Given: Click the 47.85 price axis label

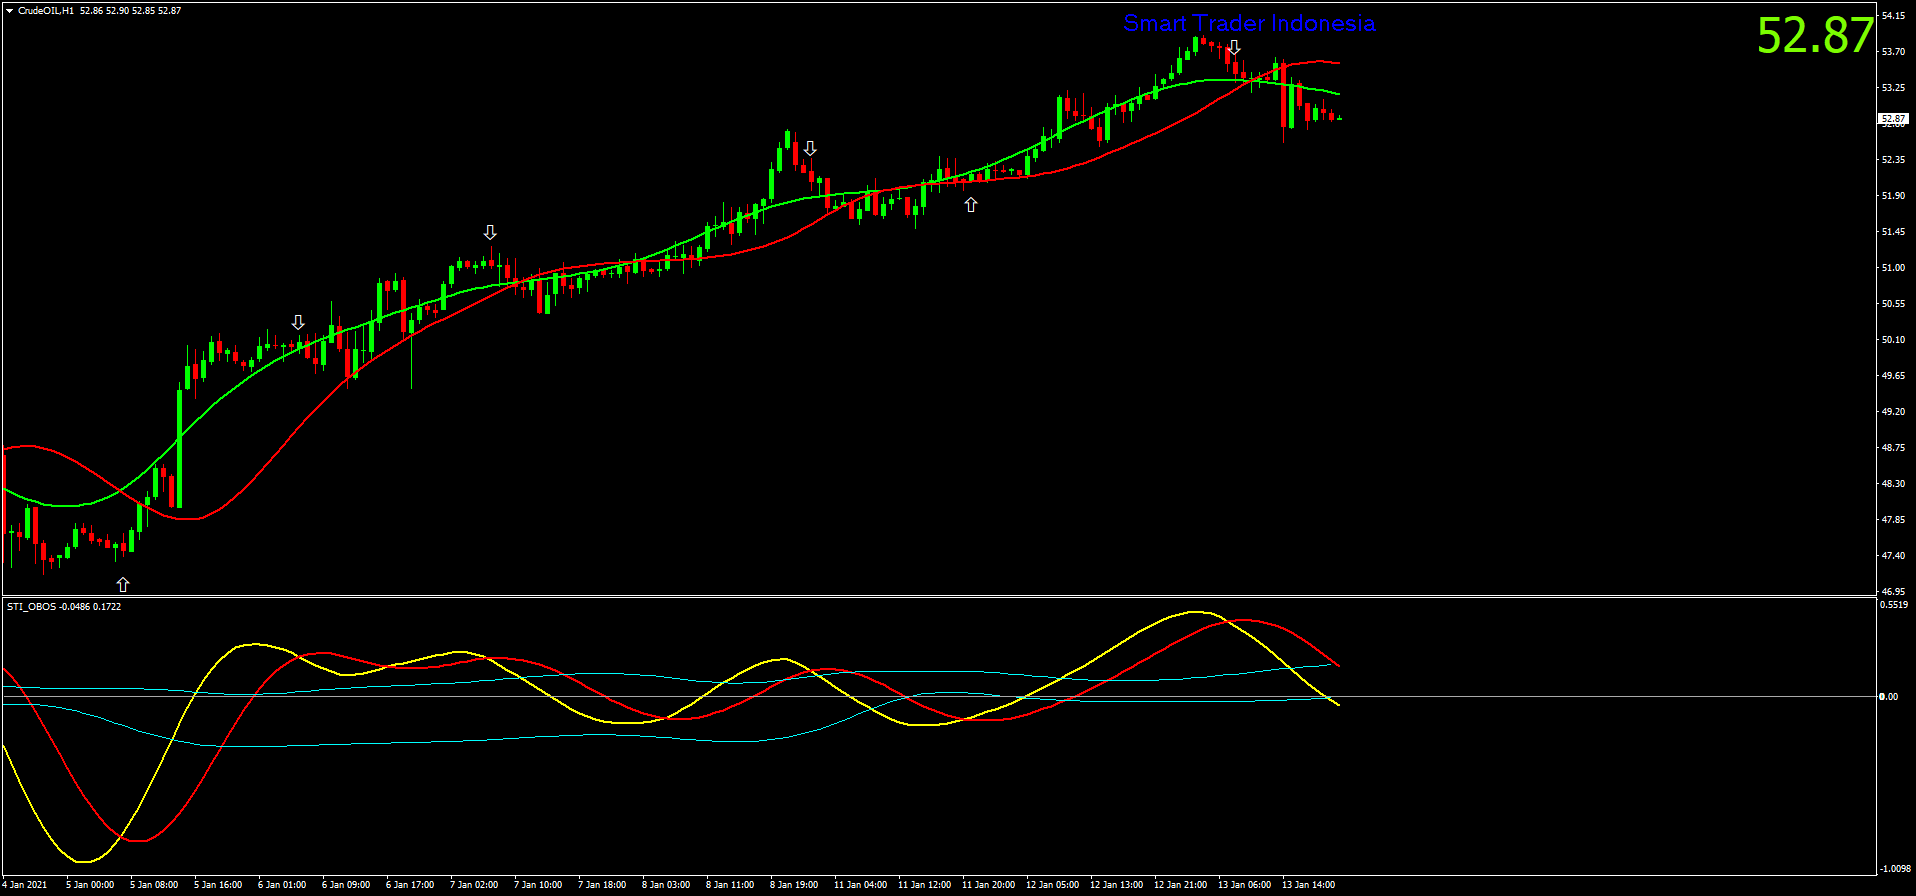Looking at the screenshot, I should 1893,520.
